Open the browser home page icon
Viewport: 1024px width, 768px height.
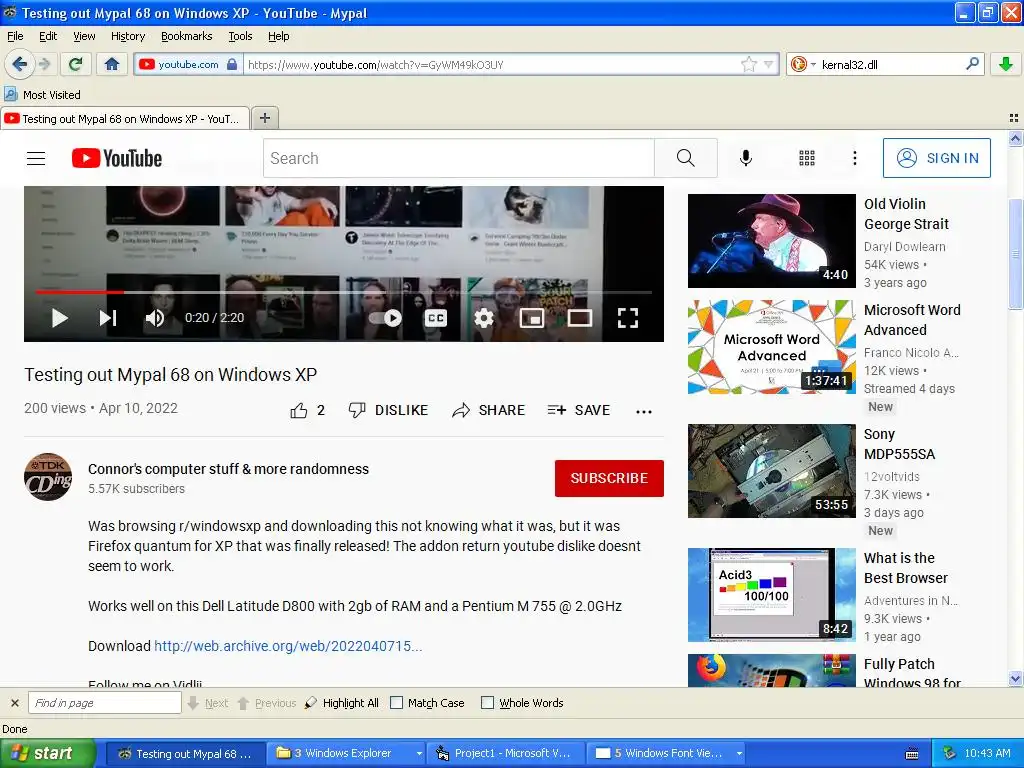coord(112,64)
